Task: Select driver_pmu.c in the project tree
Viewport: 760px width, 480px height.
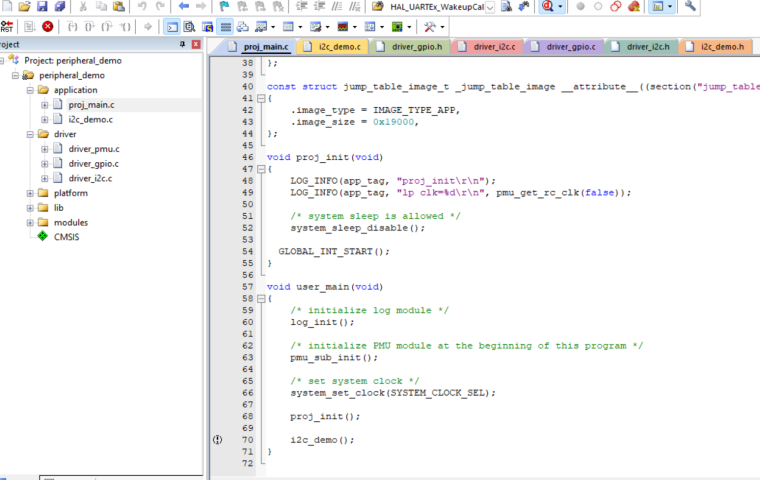Action: click(93, 149)
